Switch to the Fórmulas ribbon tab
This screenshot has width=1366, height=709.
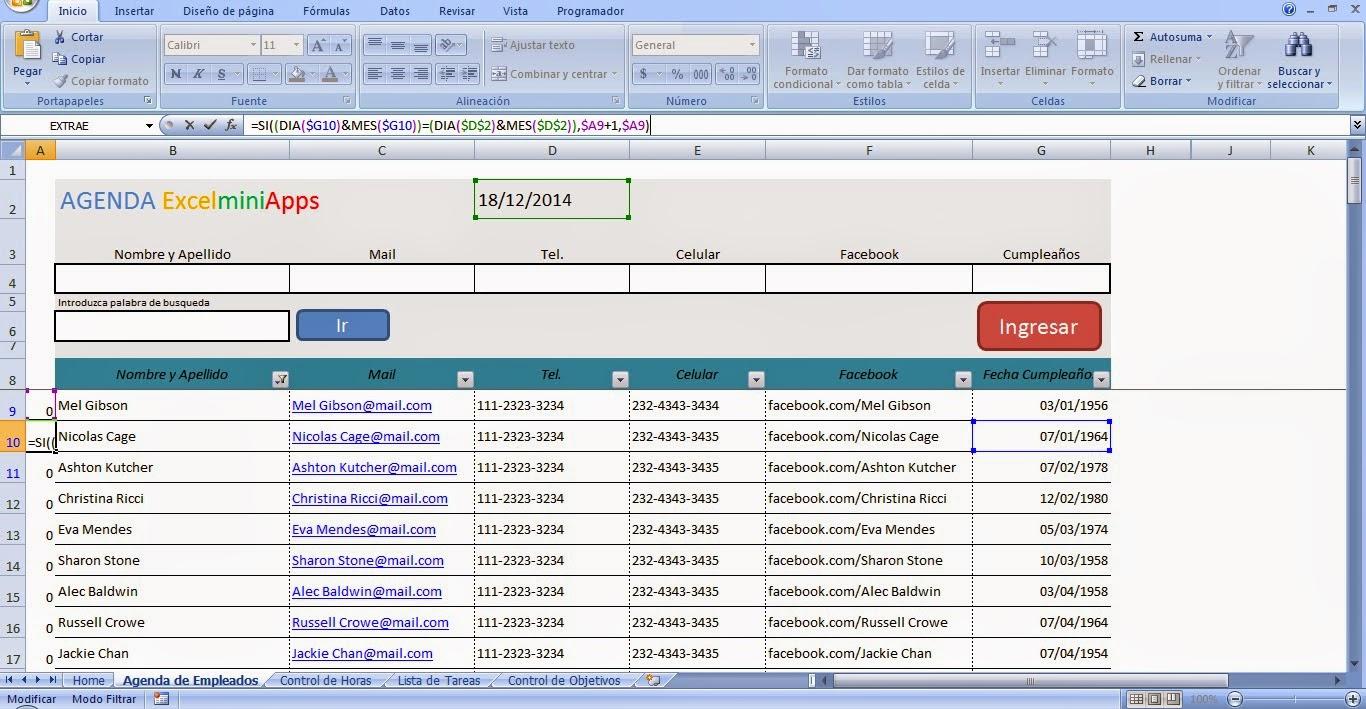[326, 11]
